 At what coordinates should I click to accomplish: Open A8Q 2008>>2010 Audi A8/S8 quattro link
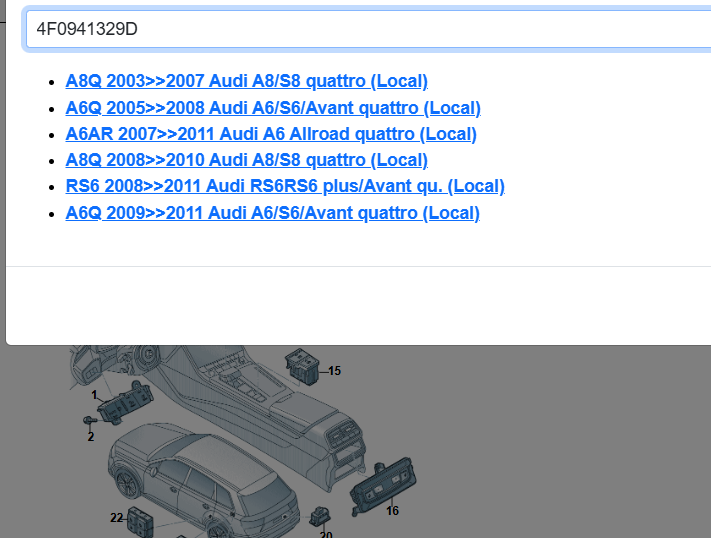click(x=246, y=160)
